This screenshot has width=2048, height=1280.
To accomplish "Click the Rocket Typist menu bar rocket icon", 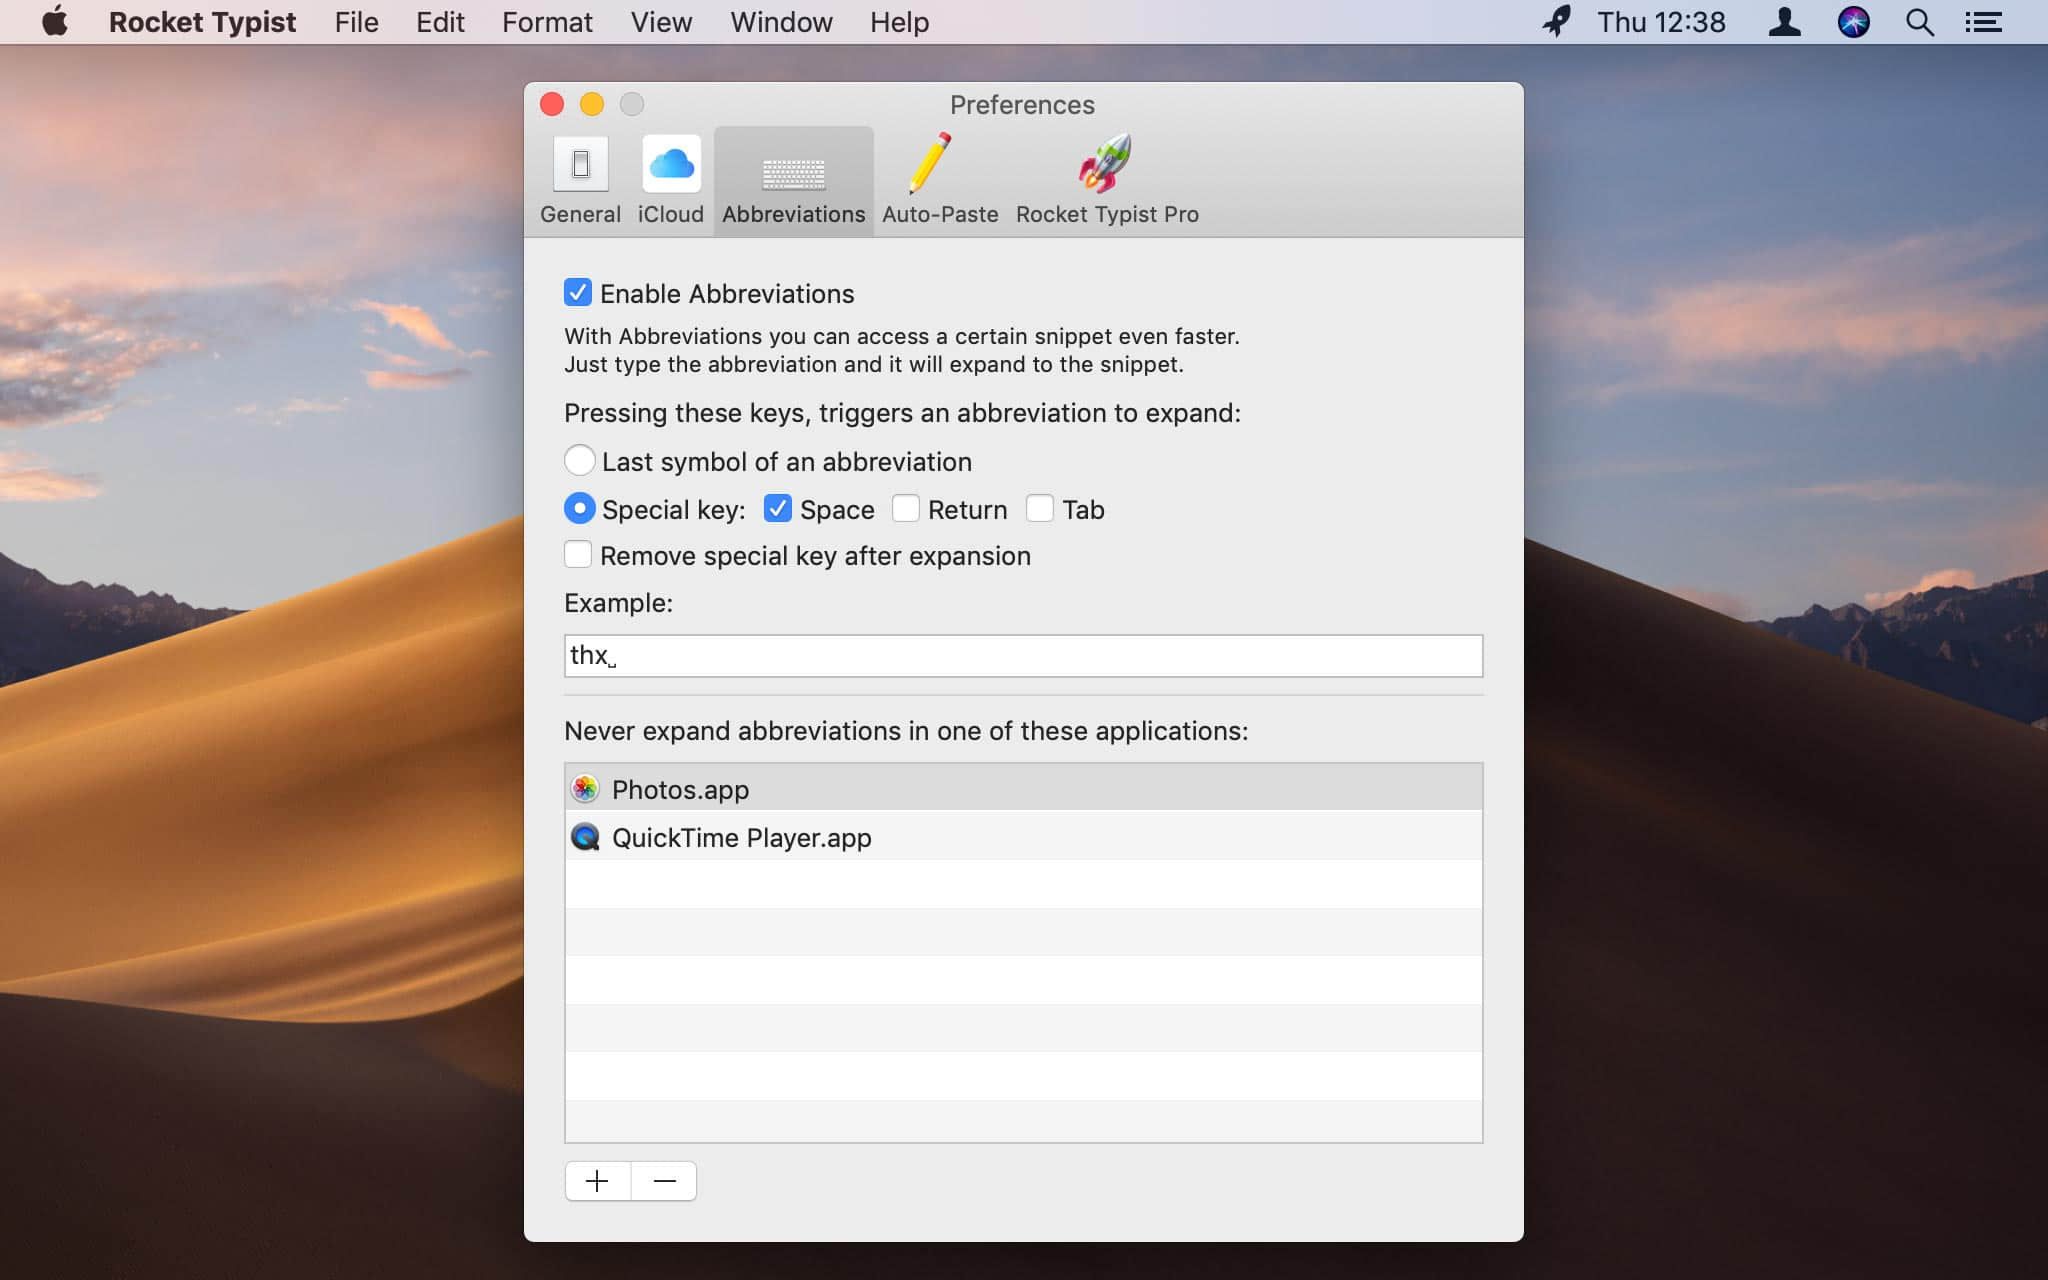I will [x=1556, y=22].
